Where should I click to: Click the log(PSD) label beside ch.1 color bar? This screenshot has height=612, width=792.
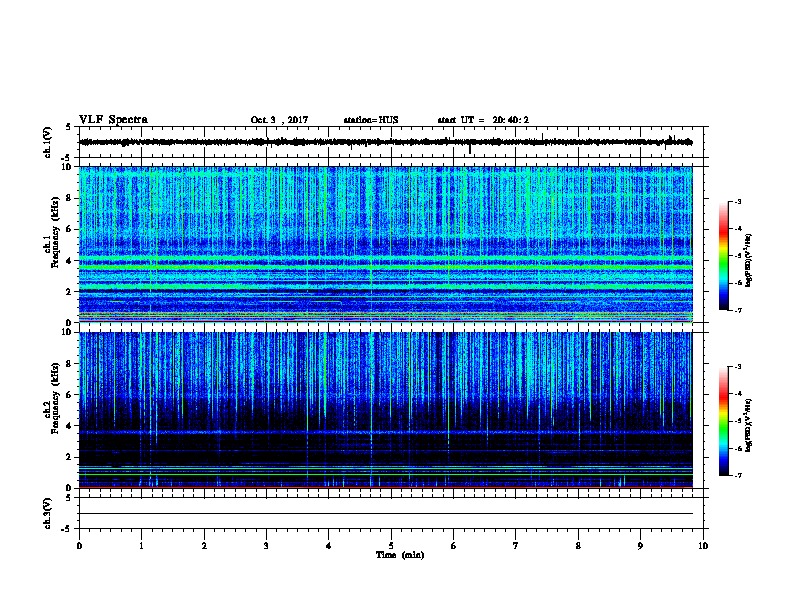(x=748, y=260)
